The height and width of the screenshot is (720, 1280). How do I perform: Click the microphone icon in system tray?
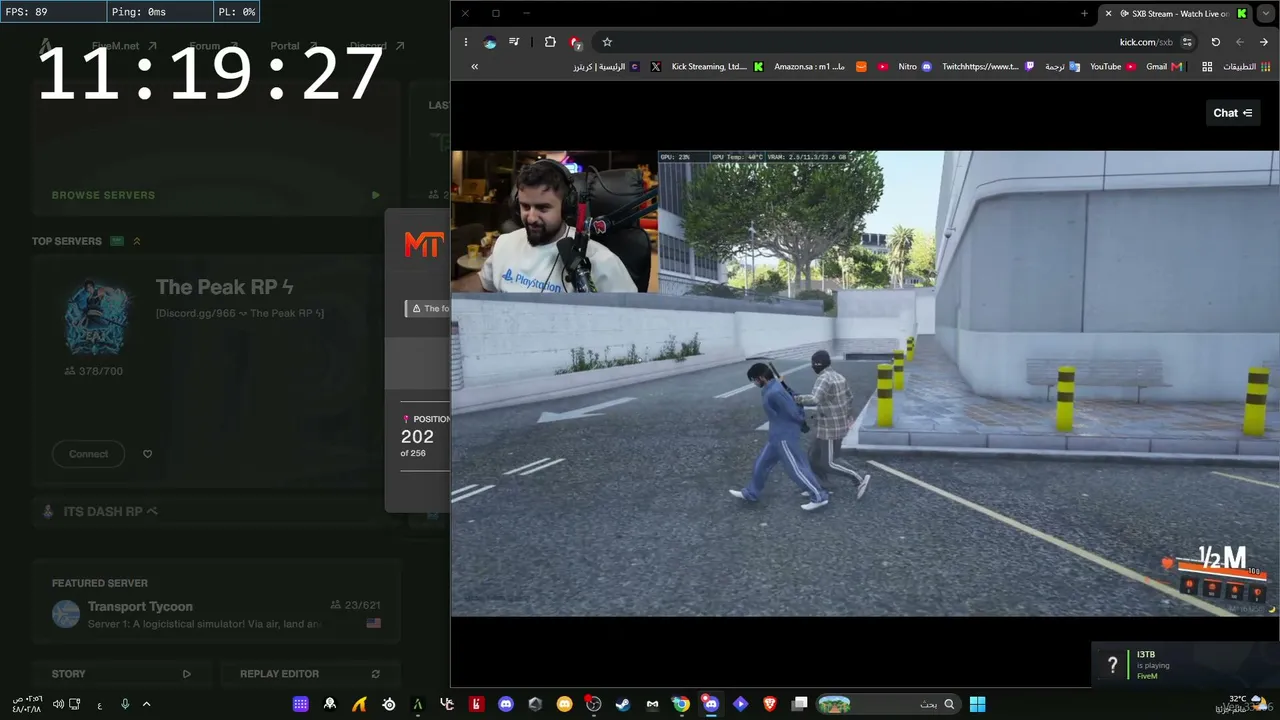[125, 704]
